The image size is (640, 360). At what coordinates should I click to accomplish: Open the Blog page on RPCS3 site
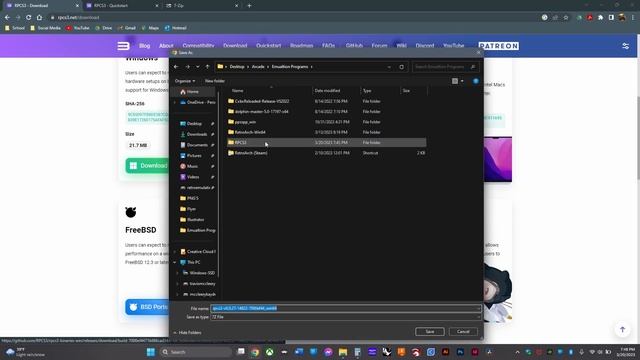144,46
